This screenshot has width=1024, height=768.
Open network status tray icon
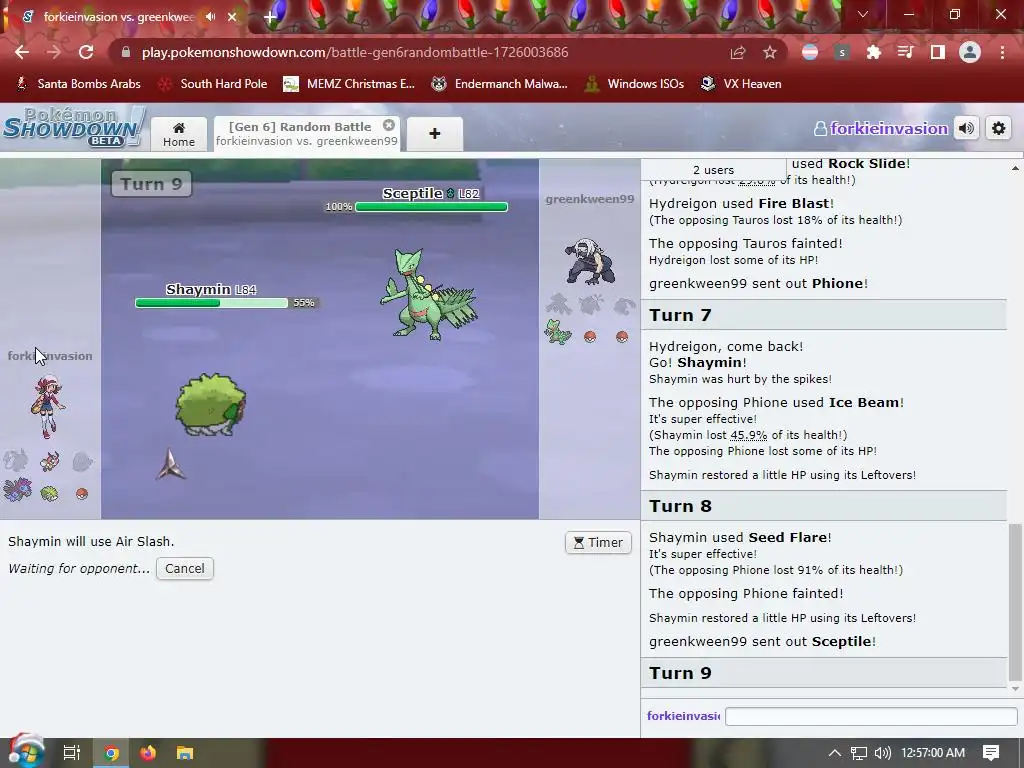tap(859, 753)
